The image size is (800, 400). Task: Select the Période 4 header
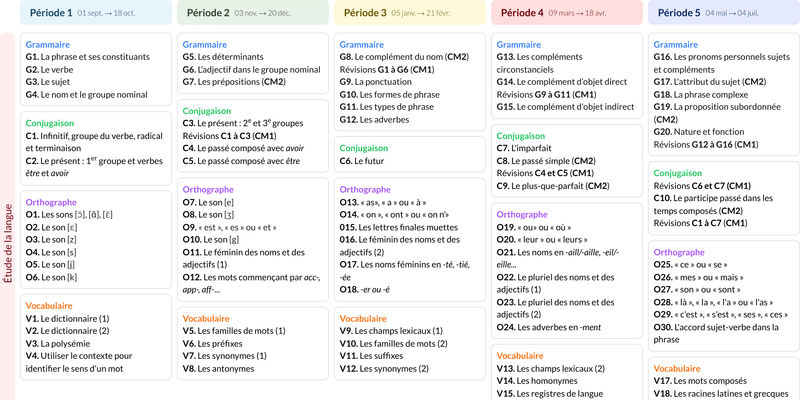tap(567, 12)
